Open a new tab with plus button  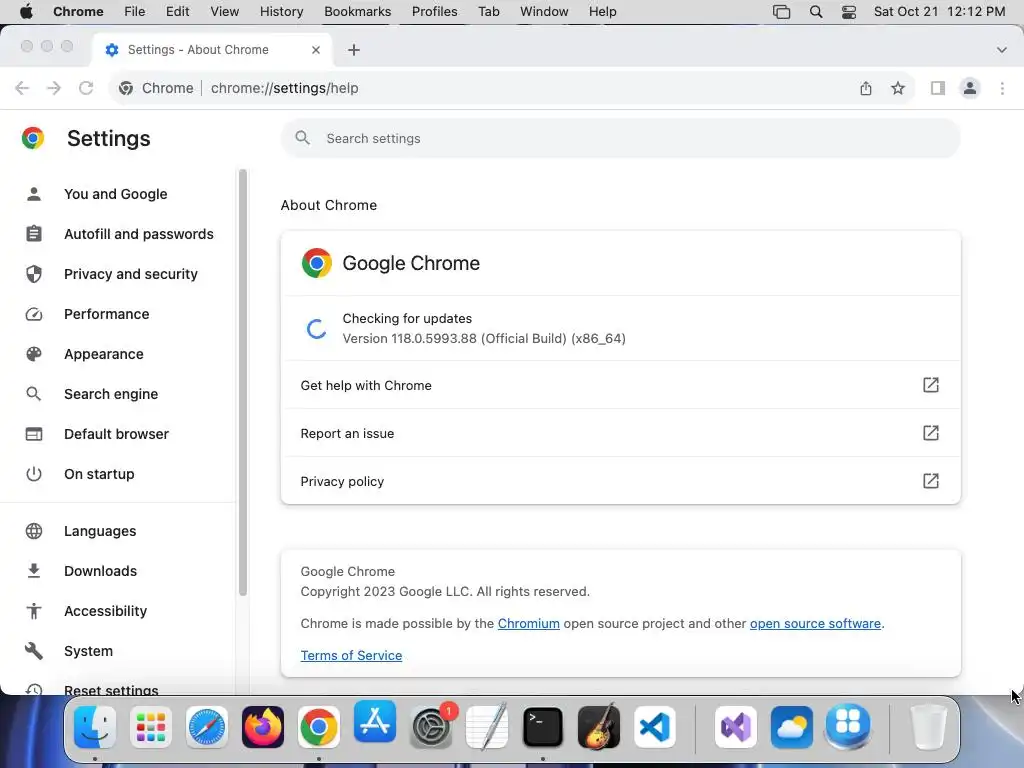(354, 50)
